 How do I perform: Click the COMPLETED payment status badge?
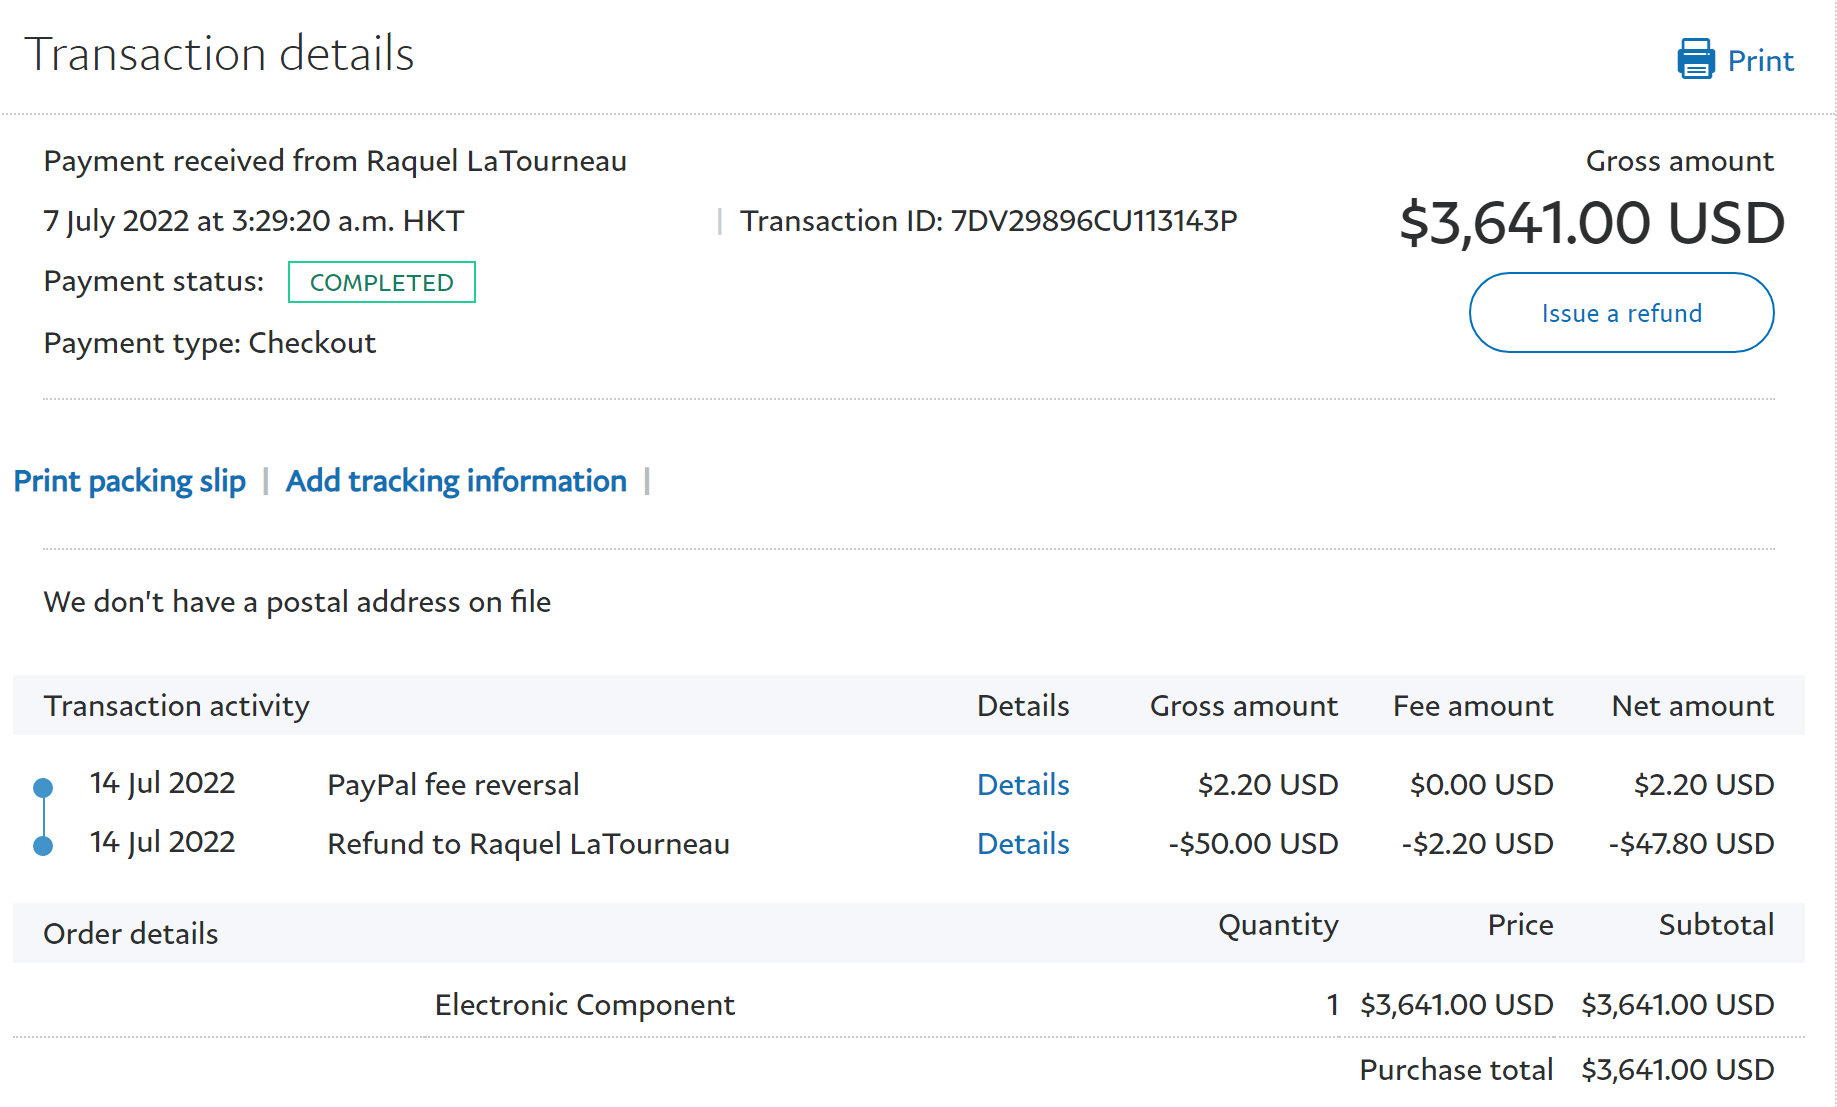381,283
